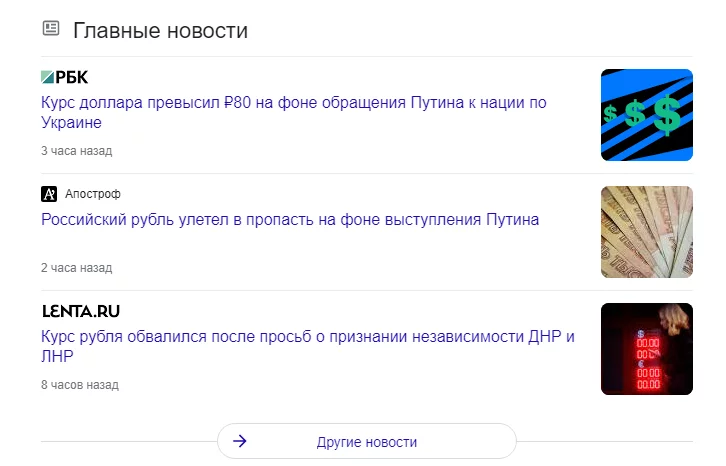Click the green striped РБК logo mark
Image resolution: width=726 pixels, height=466 pixels.
coord(47,77)
